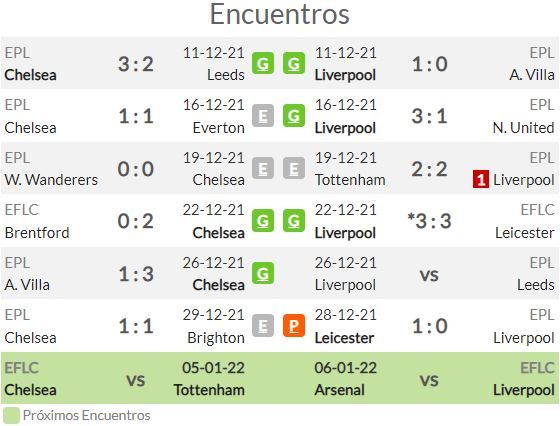Screen dimensions: 560x426
Task: Click green G badge for Brentford vs Chelsea
Action: (263, 221)
